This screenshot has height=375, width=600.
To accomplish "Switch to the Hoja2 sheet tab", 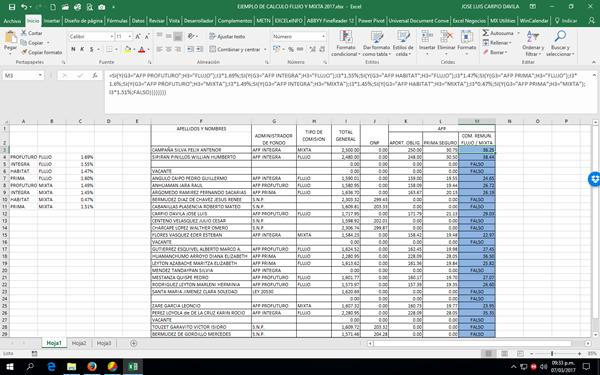I will click(79, 343).
